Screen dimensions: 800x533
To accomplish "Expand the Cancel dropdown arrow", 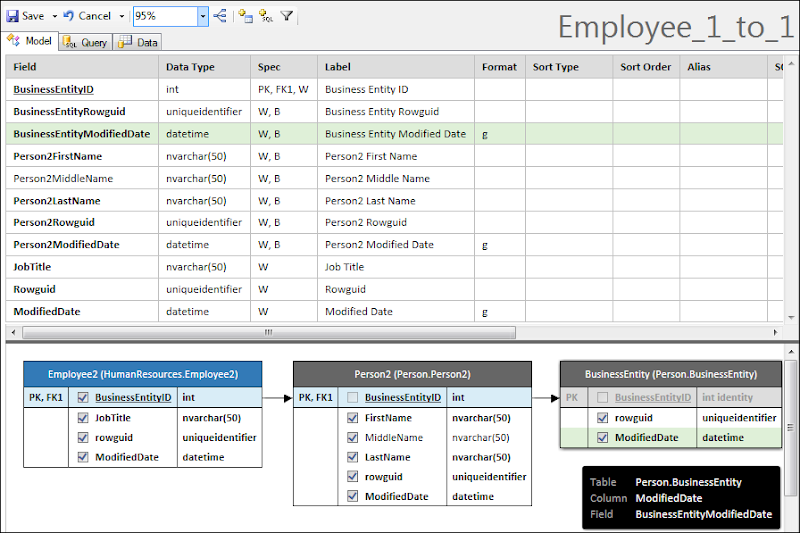I will pyautogui.click(x=121, y=16).
